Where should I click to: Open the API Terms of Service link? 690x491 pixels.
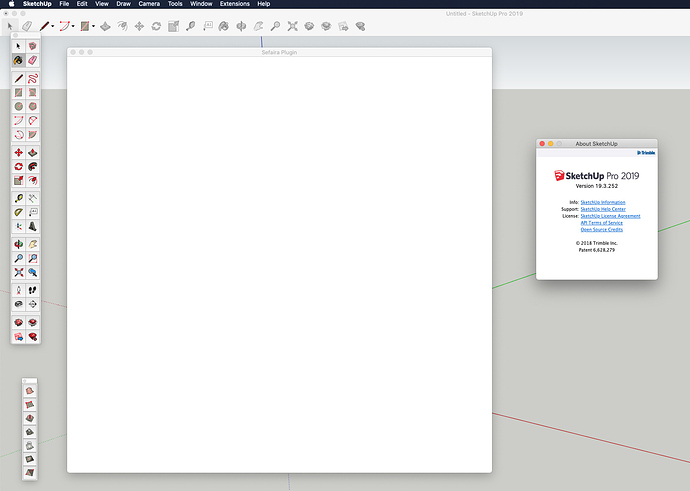(x=602, y=223)
